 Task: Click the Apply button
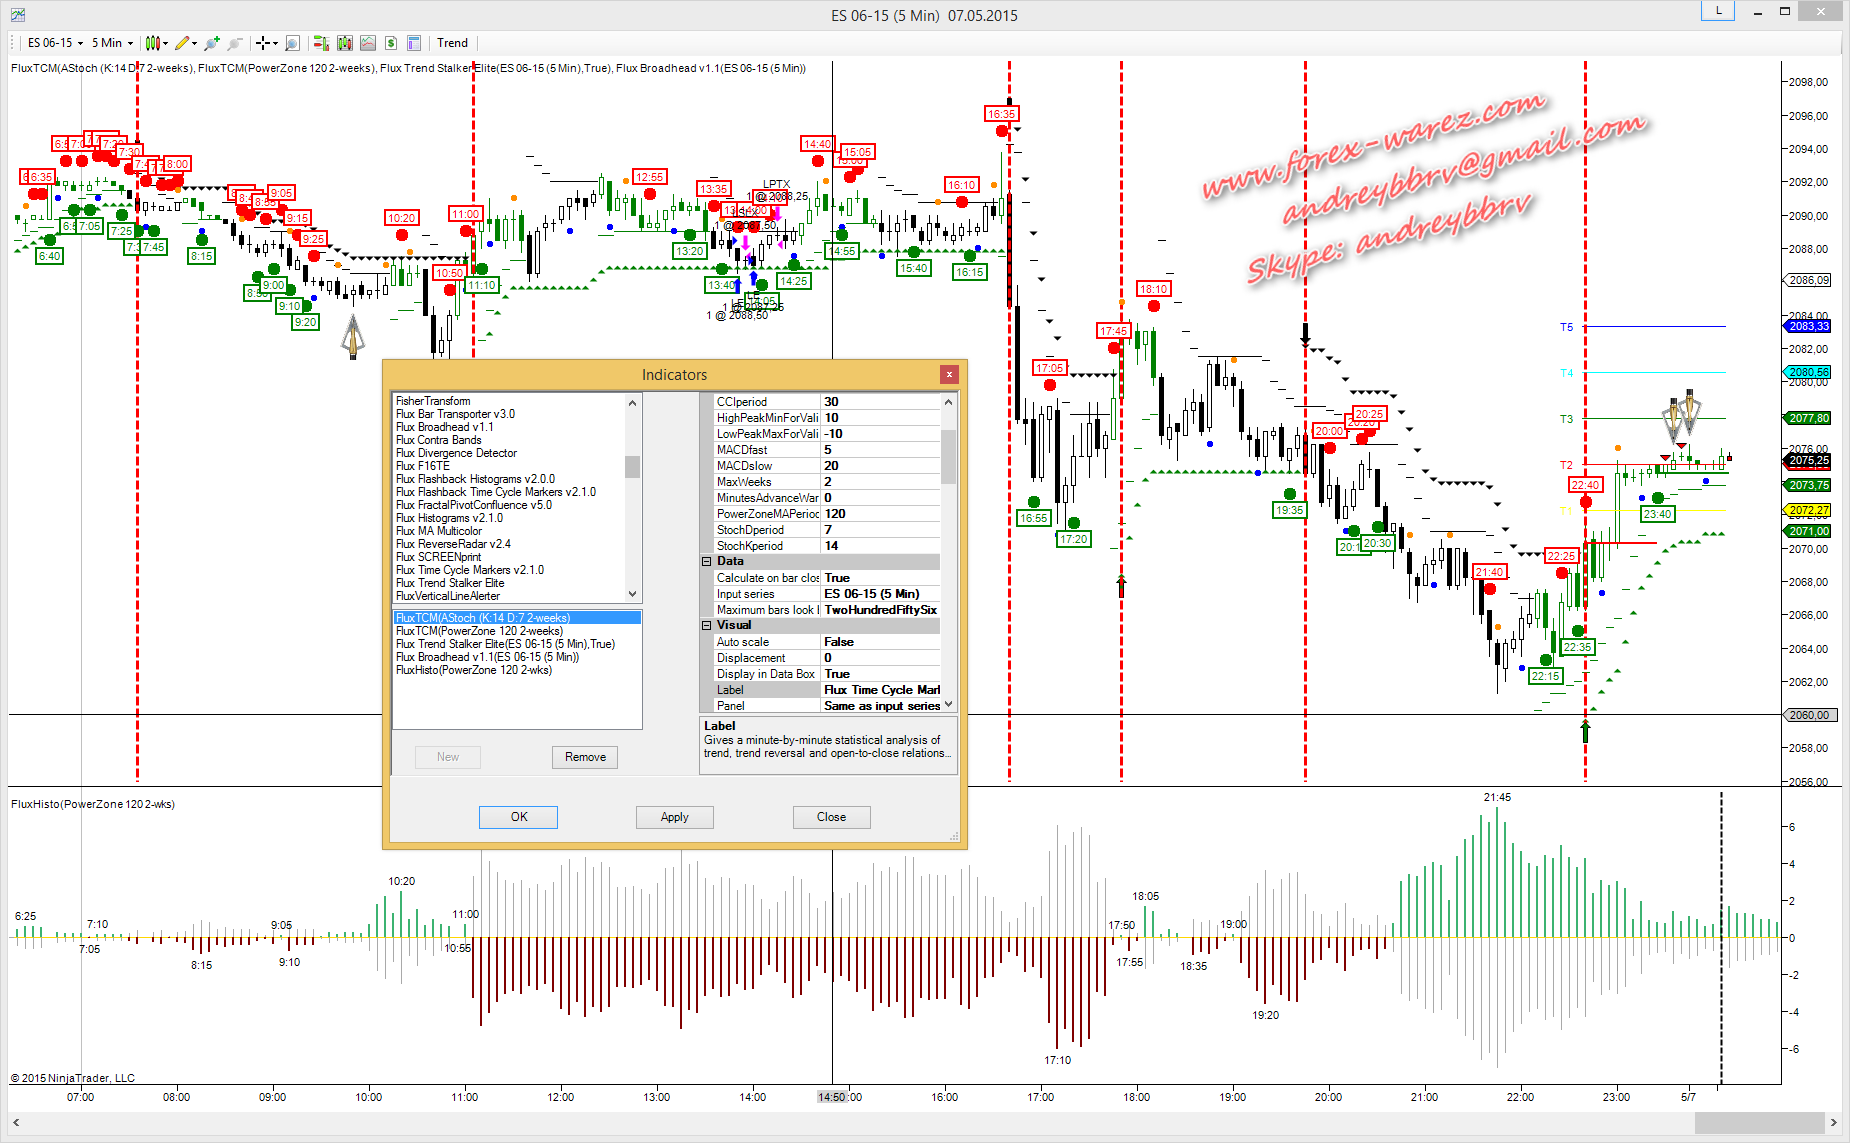click(674, 817)
